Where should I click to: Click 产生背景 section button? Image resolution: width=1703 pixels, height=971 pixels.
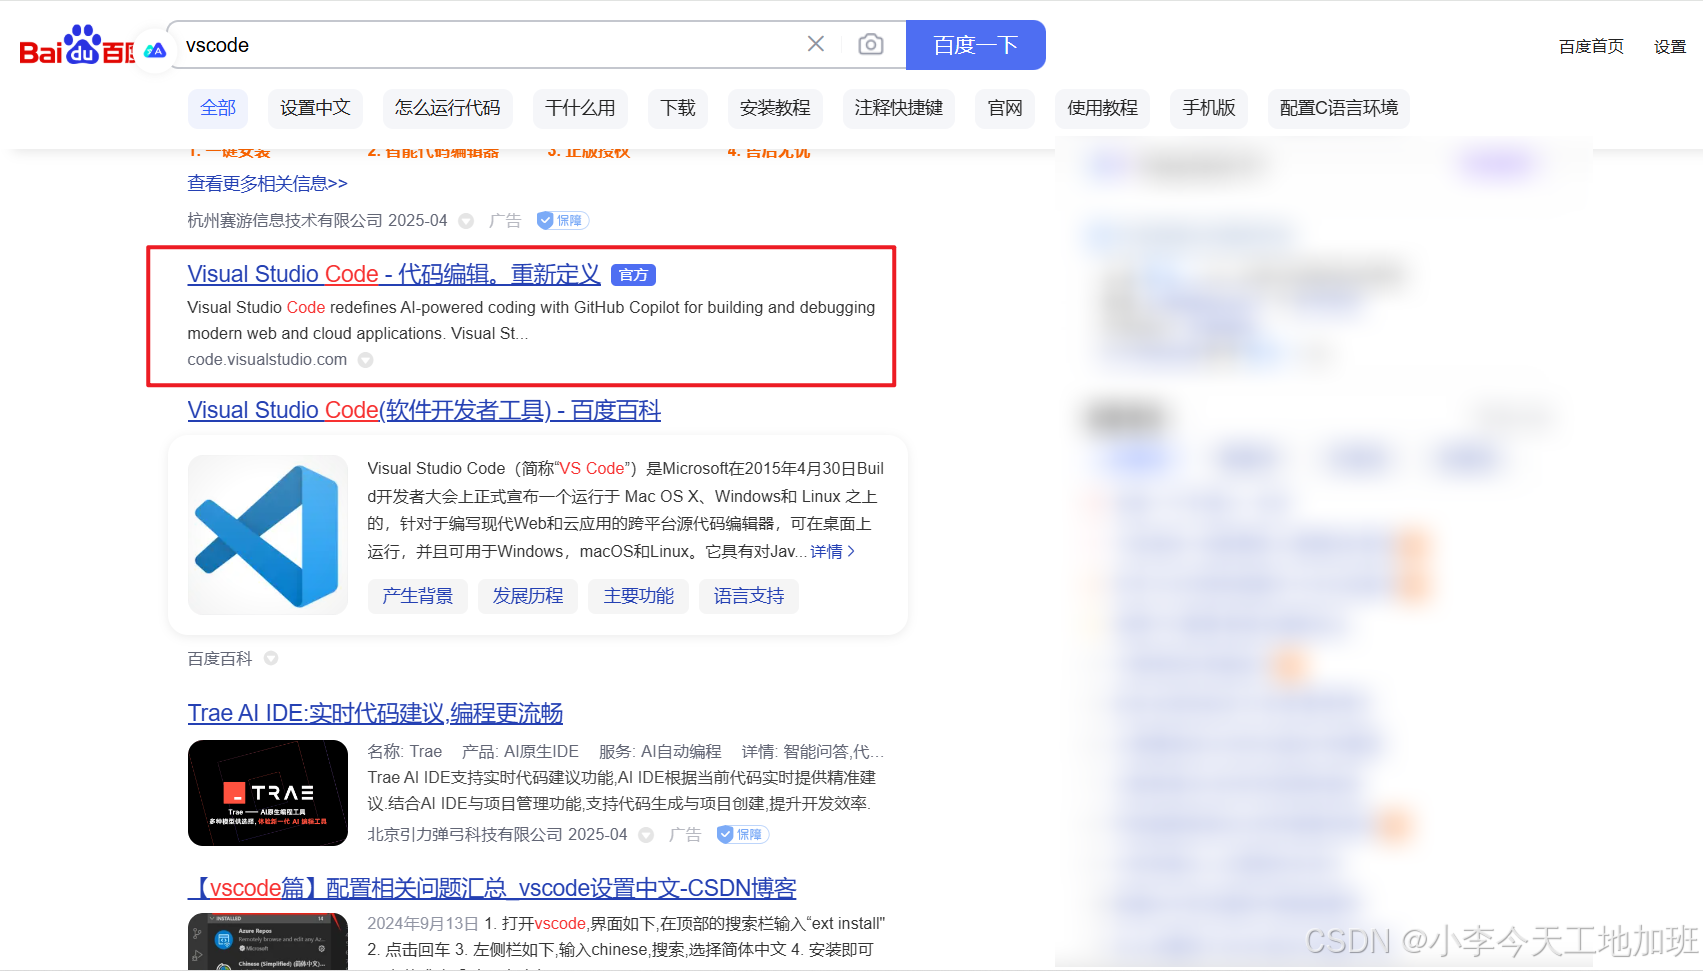(417, 596)
